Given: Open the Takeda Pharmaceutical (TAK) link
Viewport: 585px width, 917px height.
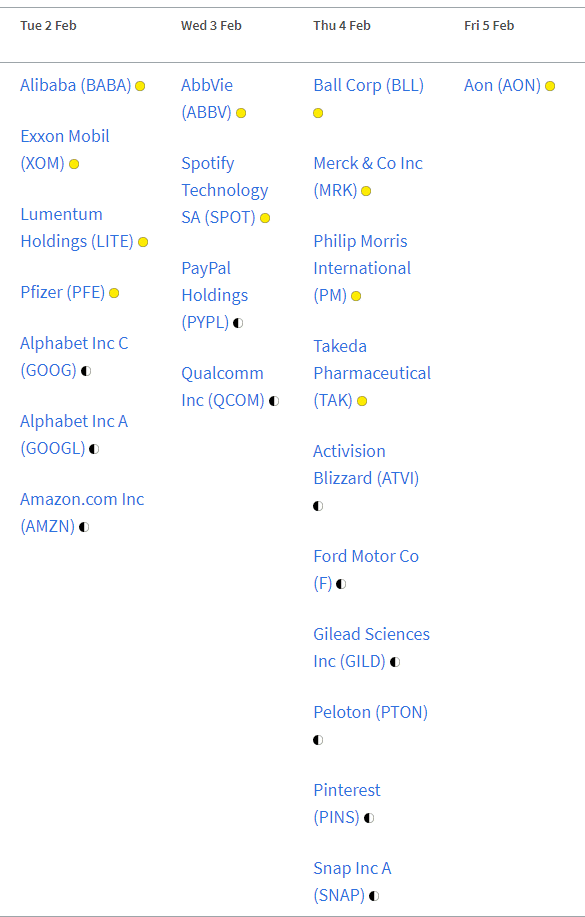Looking at the screenshot, I should [x=372, y=373].
